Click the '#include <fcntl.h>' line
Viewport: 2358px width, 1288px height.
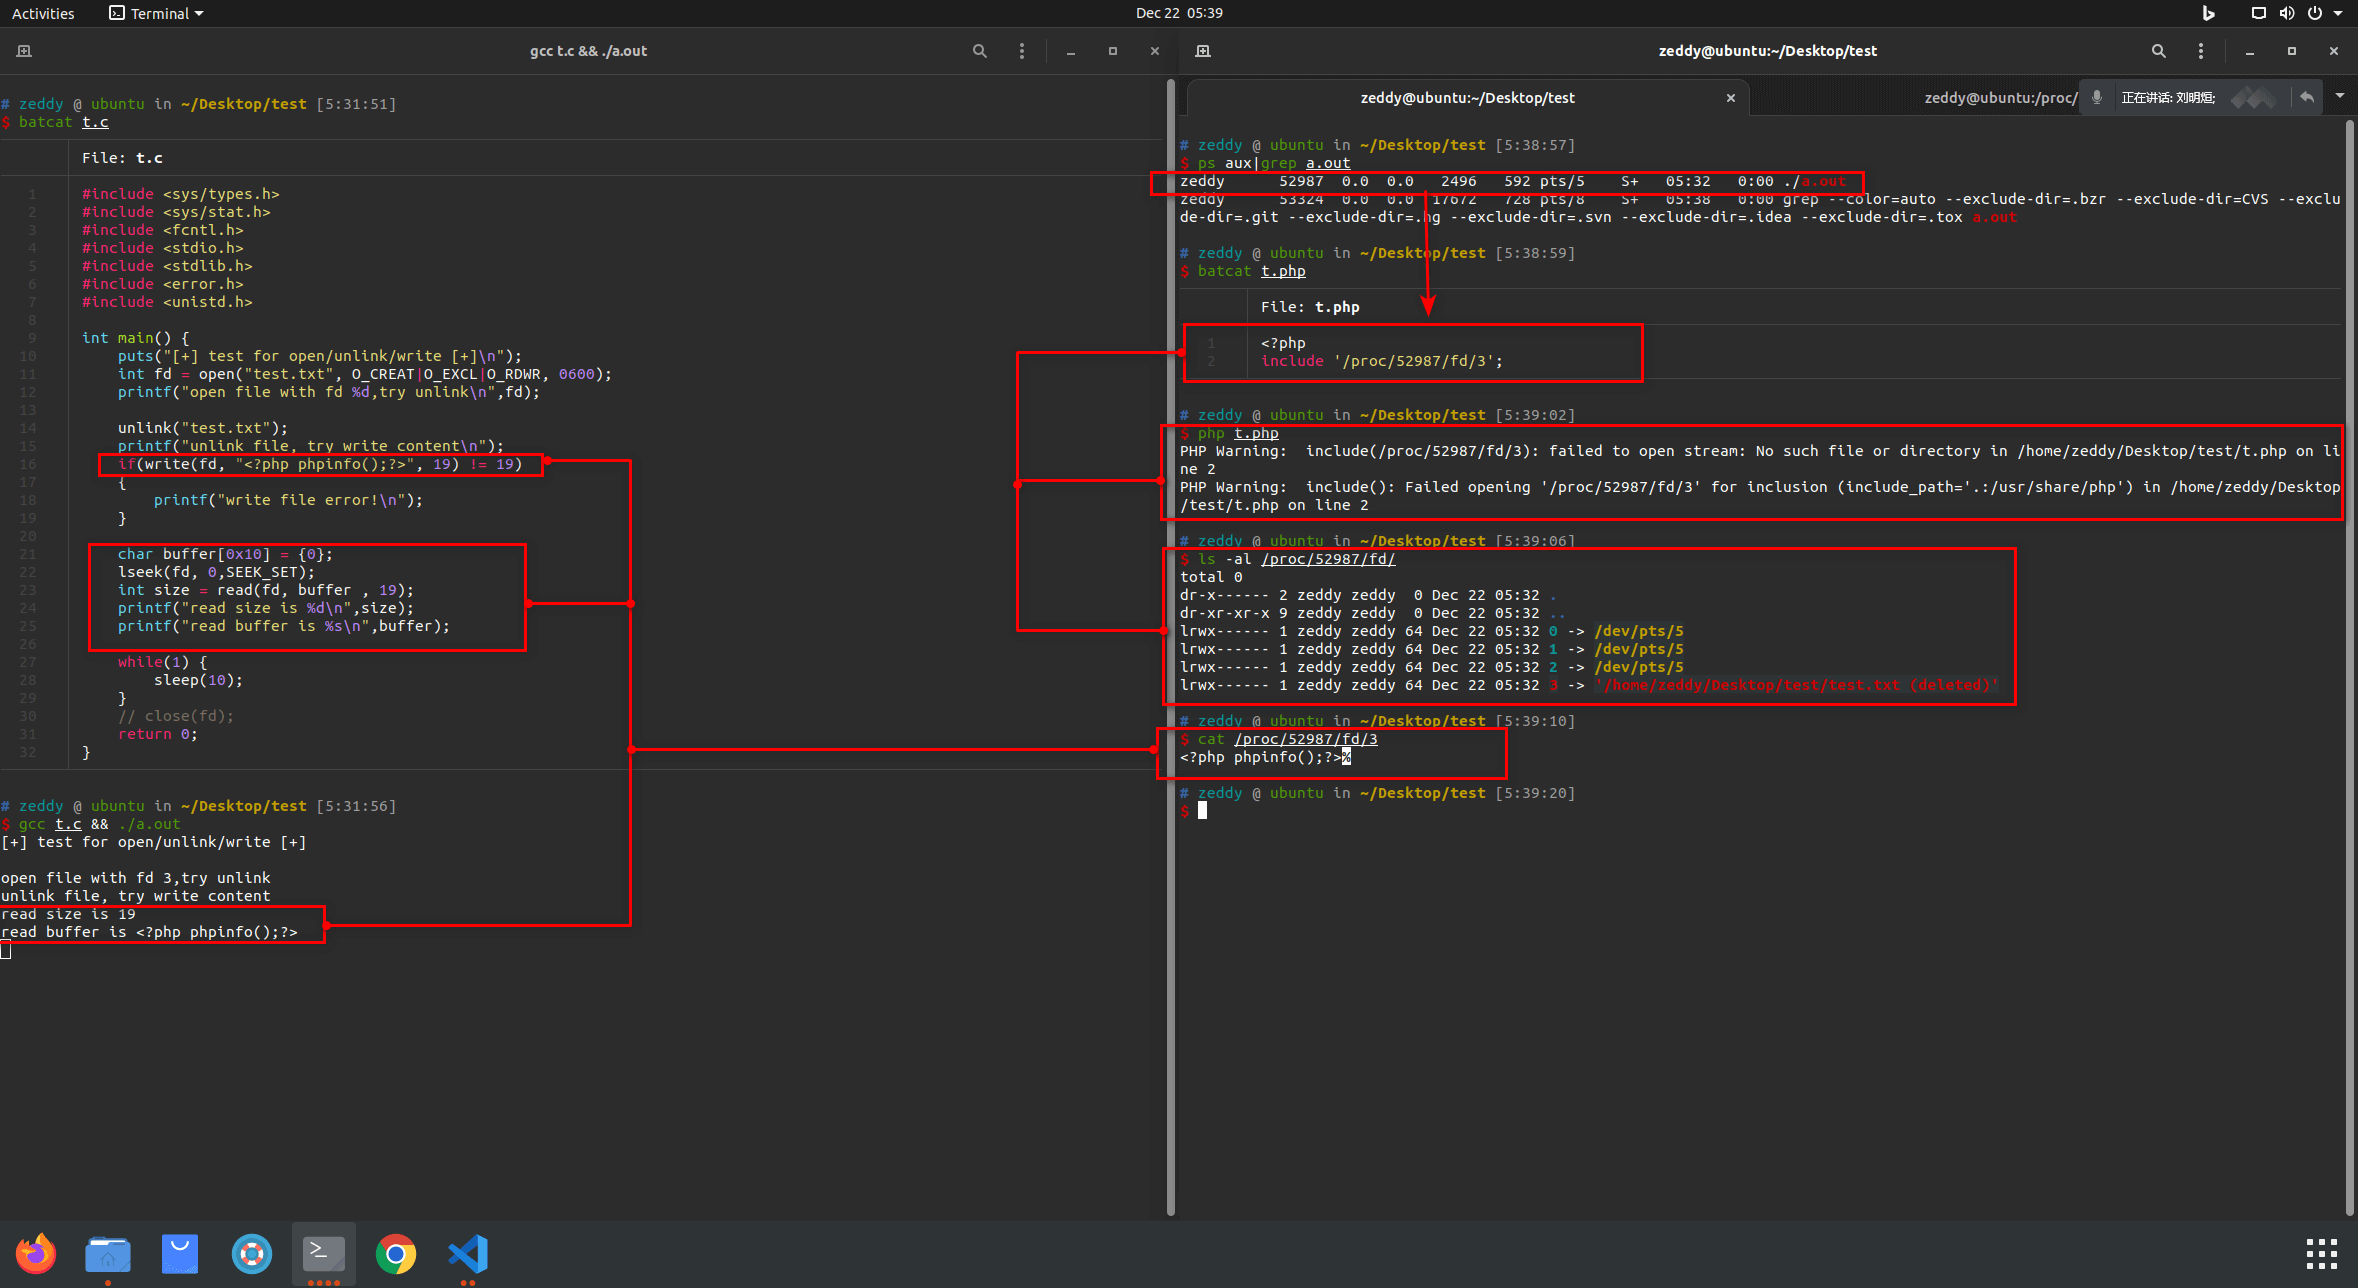tap(163, 230)
